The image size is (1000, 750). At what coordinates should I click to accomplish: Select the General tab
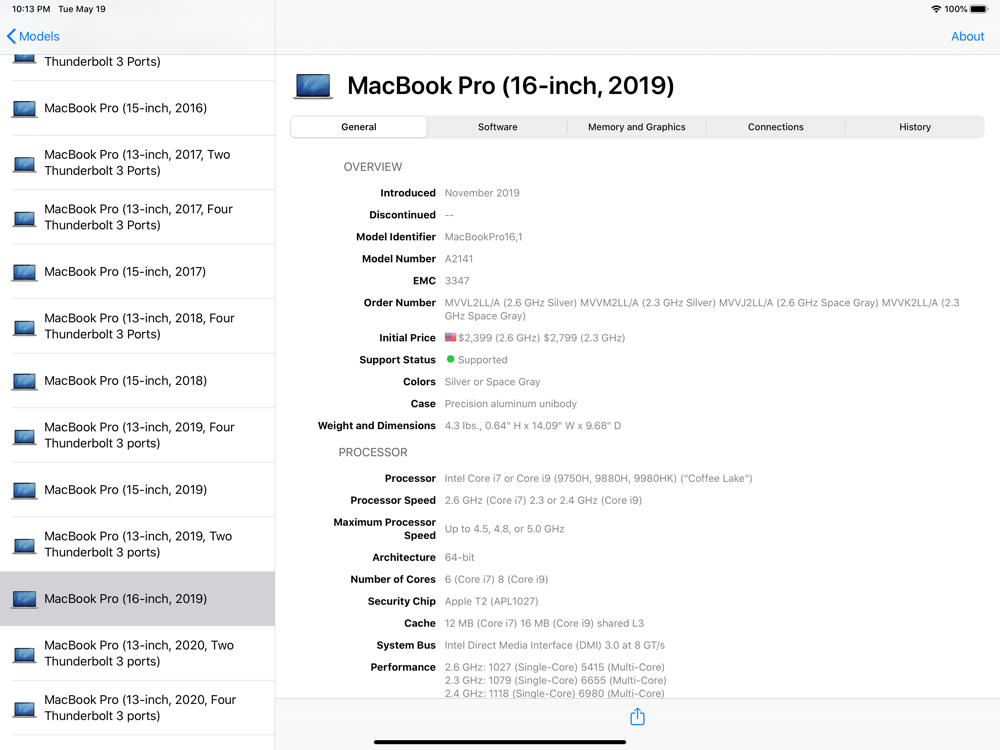[358, 127]
